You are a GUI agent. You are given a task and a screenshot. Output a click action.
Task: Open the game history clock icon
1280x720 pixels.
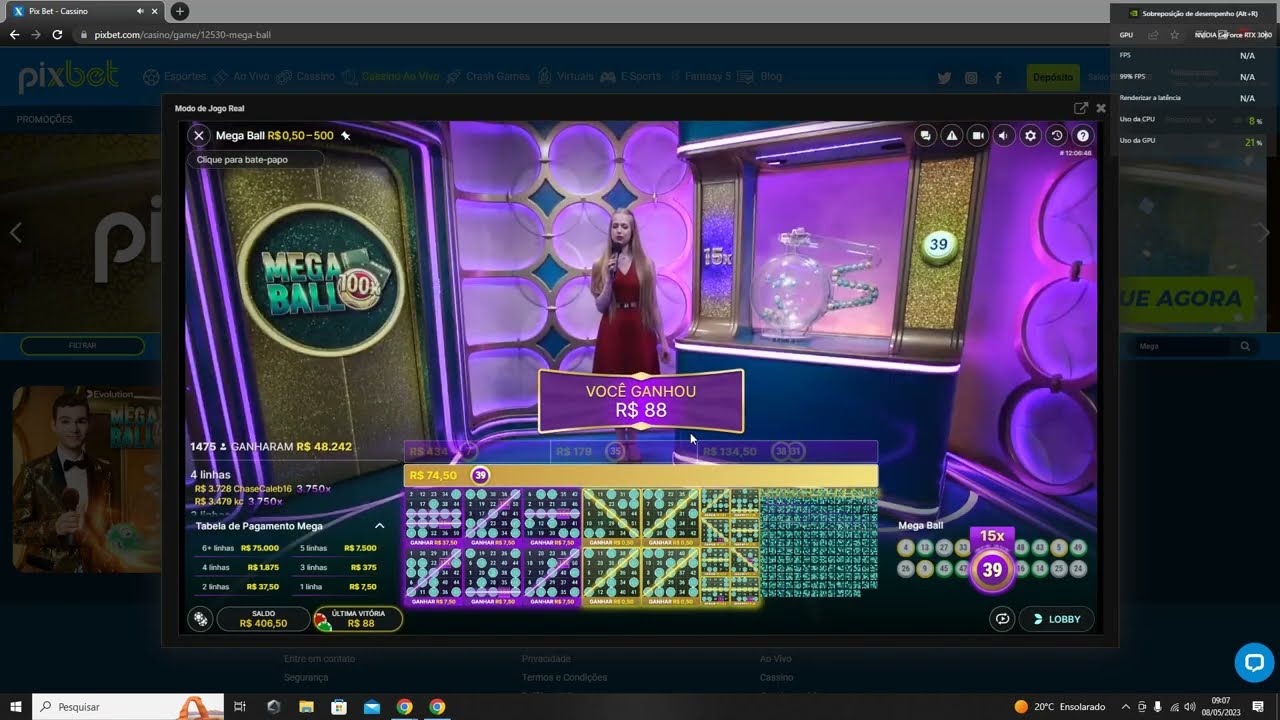[1056, 136]
